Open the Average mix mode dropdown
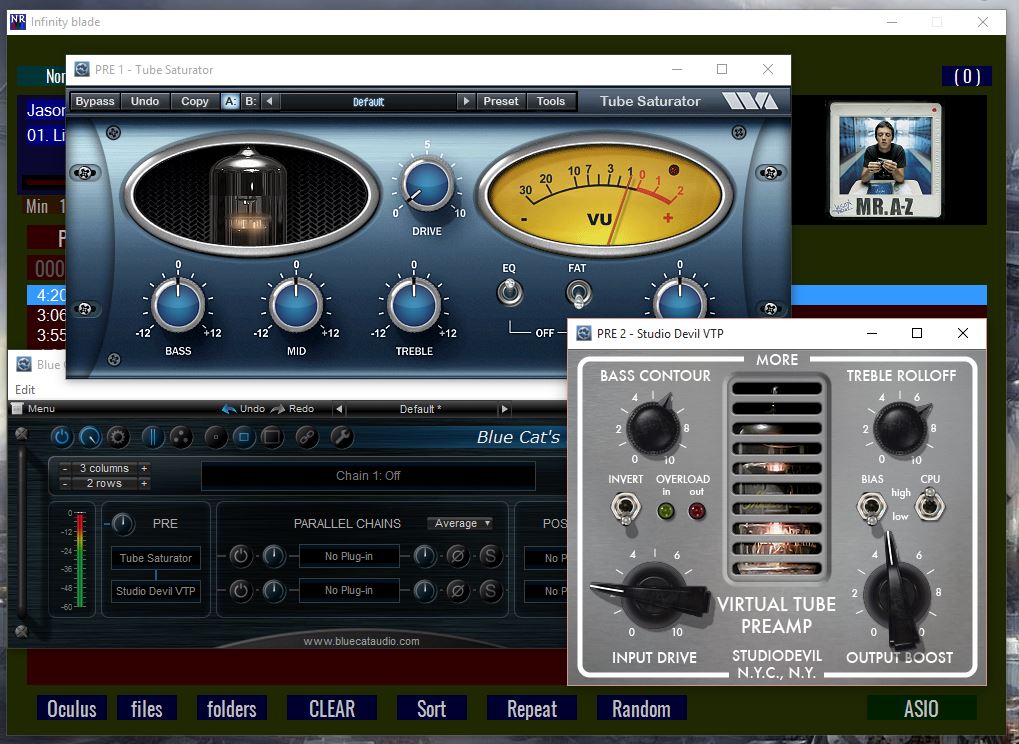1019x744 pixels. coord(460,523)
